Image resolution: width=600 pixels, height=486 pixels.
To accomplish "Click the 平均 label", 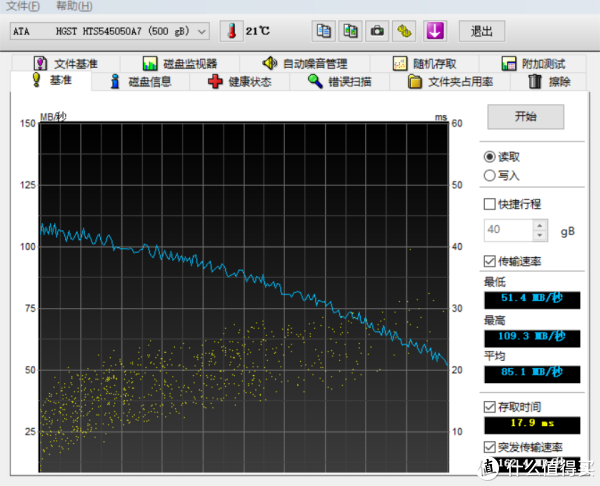I will tap(494, 356).
